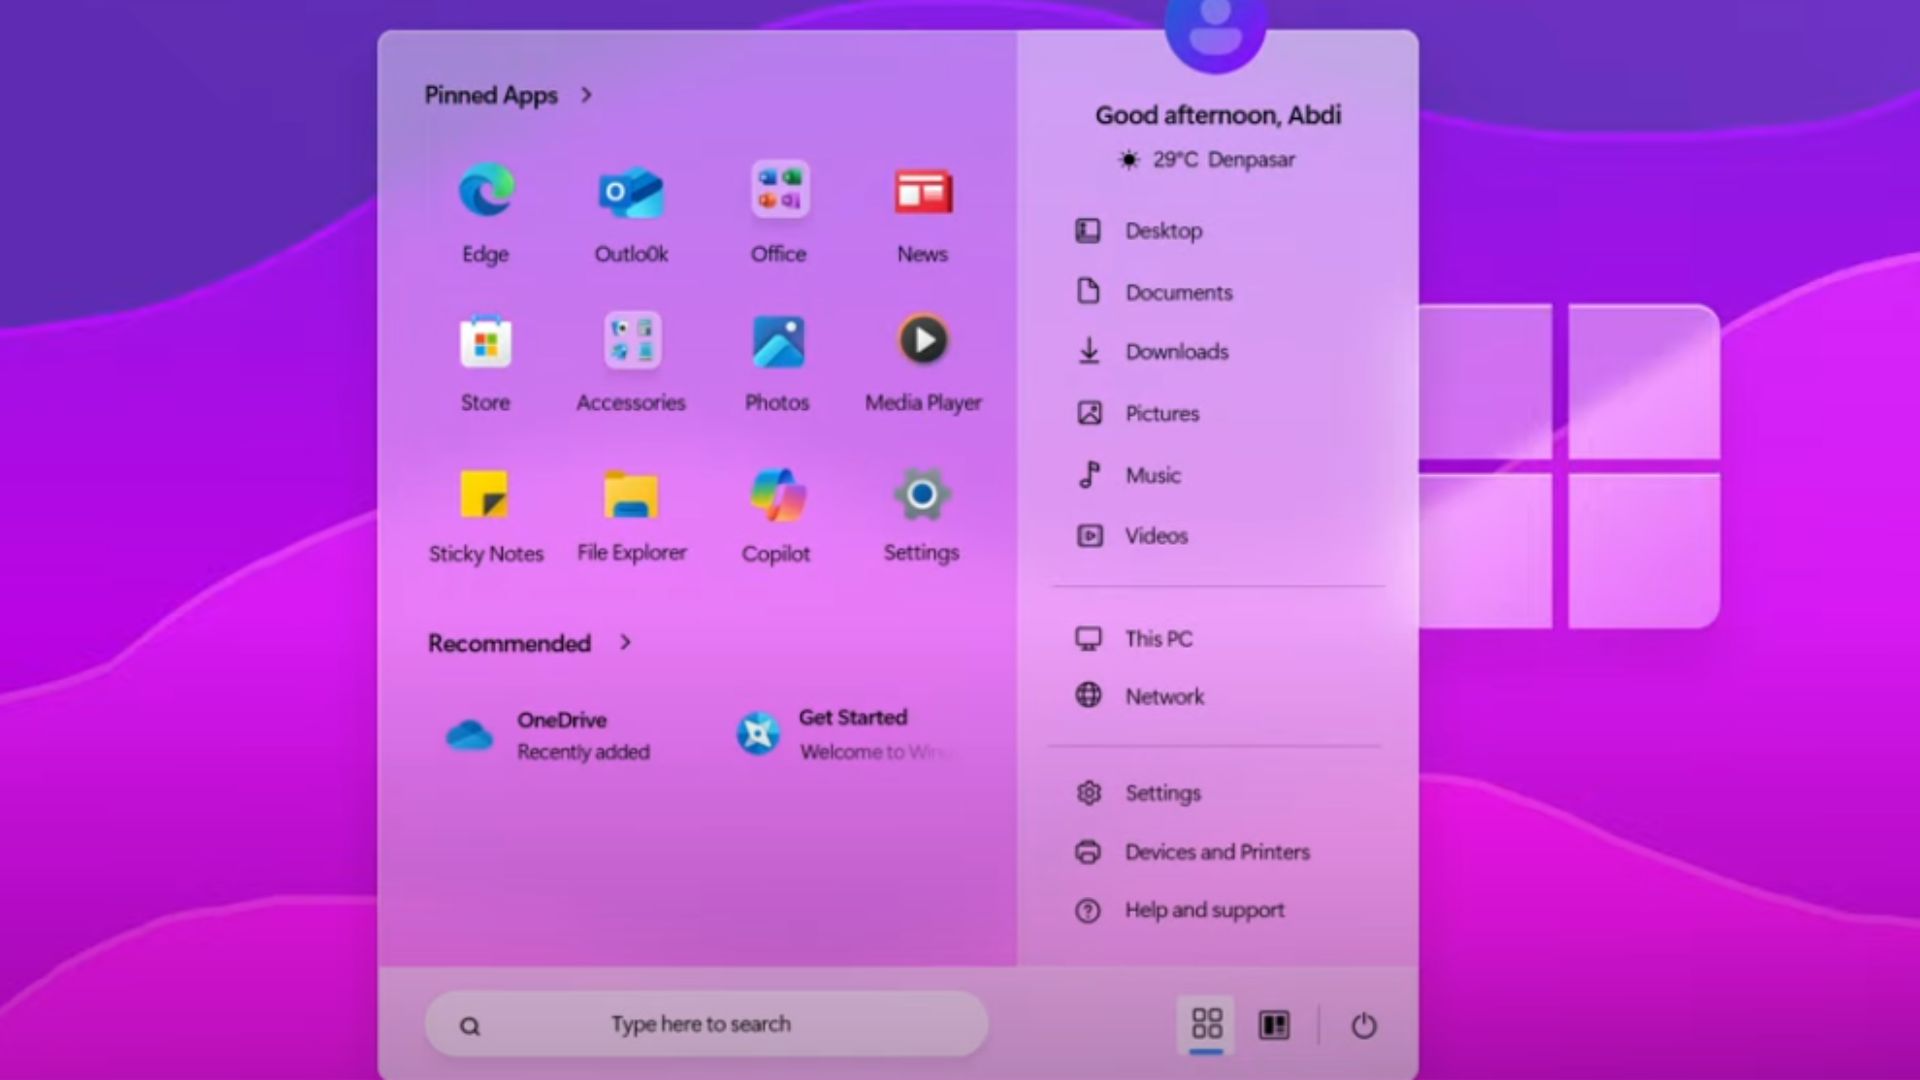Click the search input field
1920x1080 pixels.
(x=704, y=1023)
